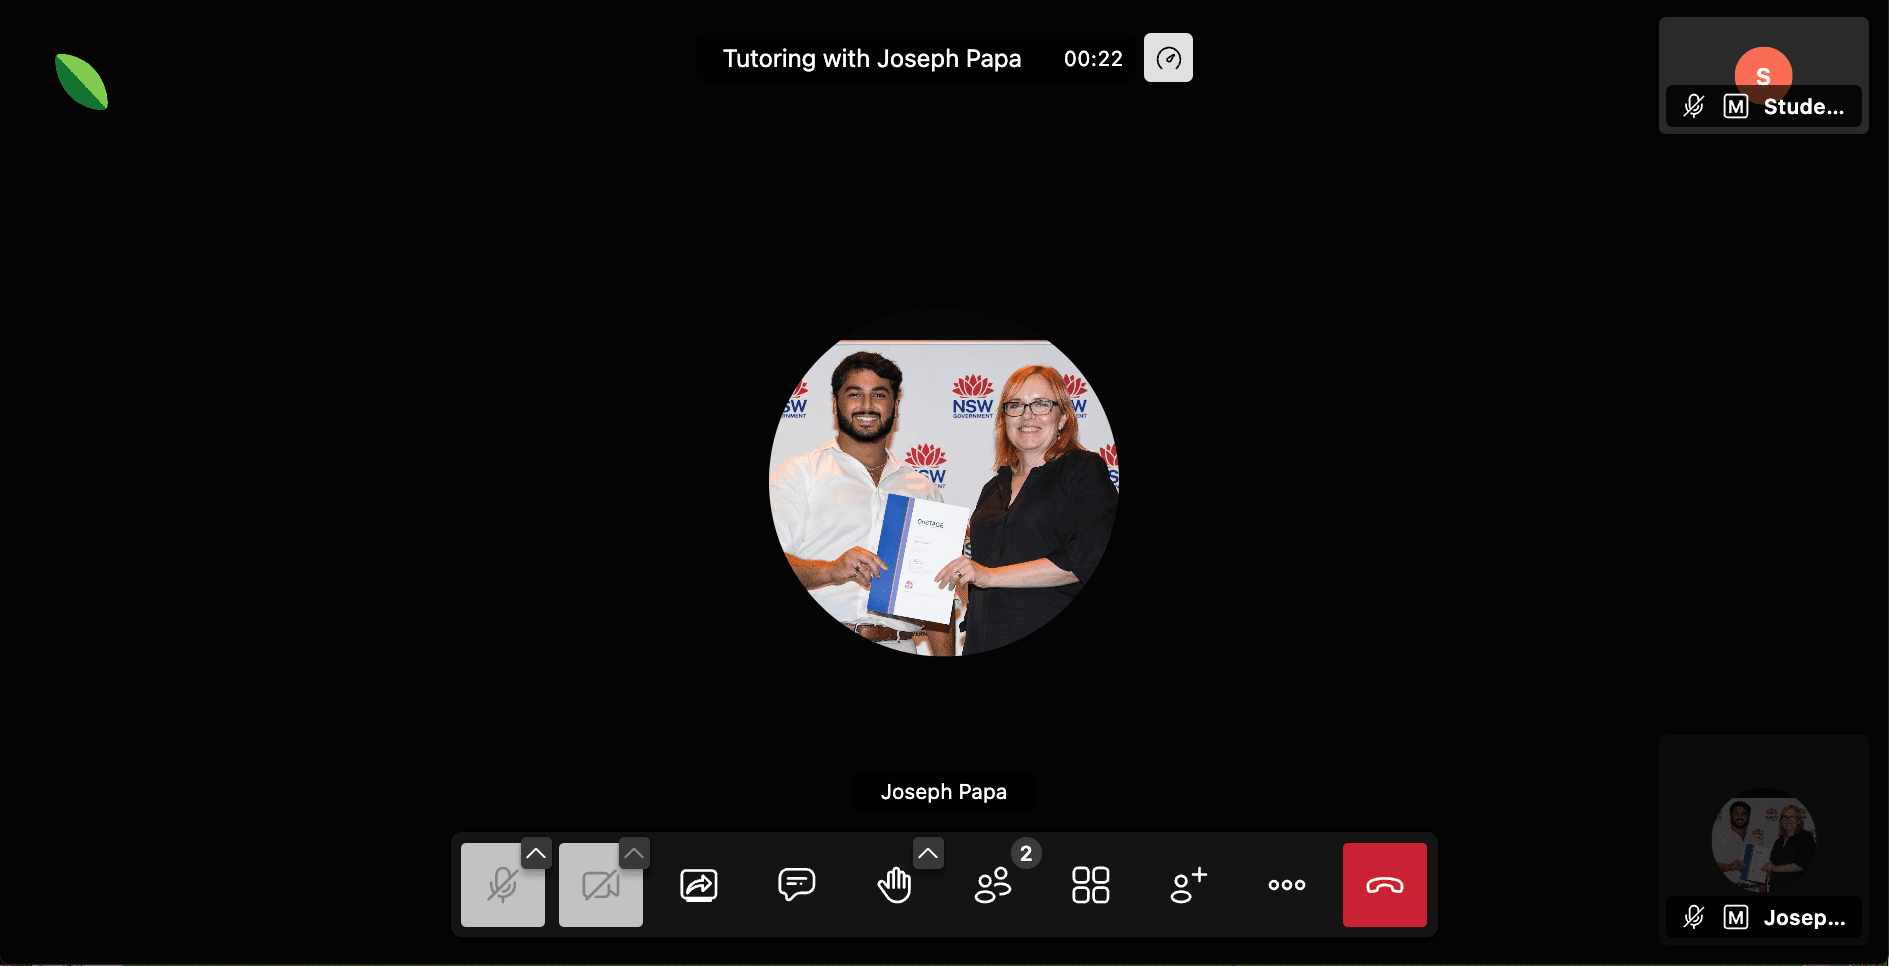The image size is (1889, 966).
Task: Click the leaf logo in the corner
Action: click(x=81, y=82)
